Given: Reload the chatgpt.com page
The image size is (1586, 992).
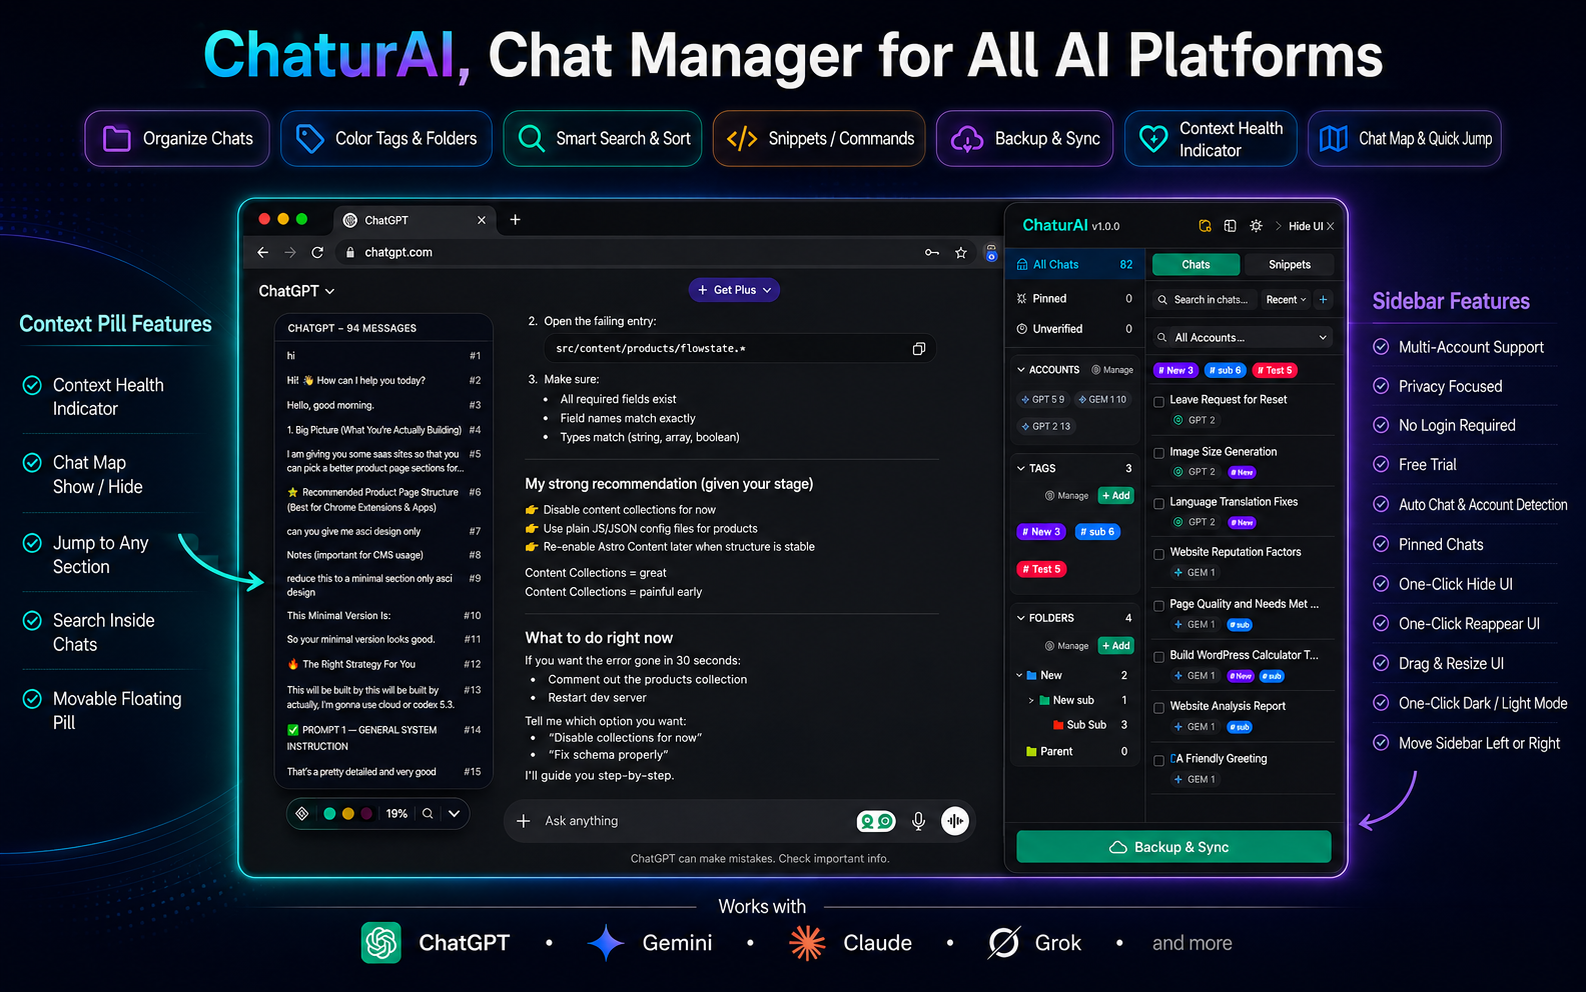Looking at the screenshot, I should click(x=317, y=253).
